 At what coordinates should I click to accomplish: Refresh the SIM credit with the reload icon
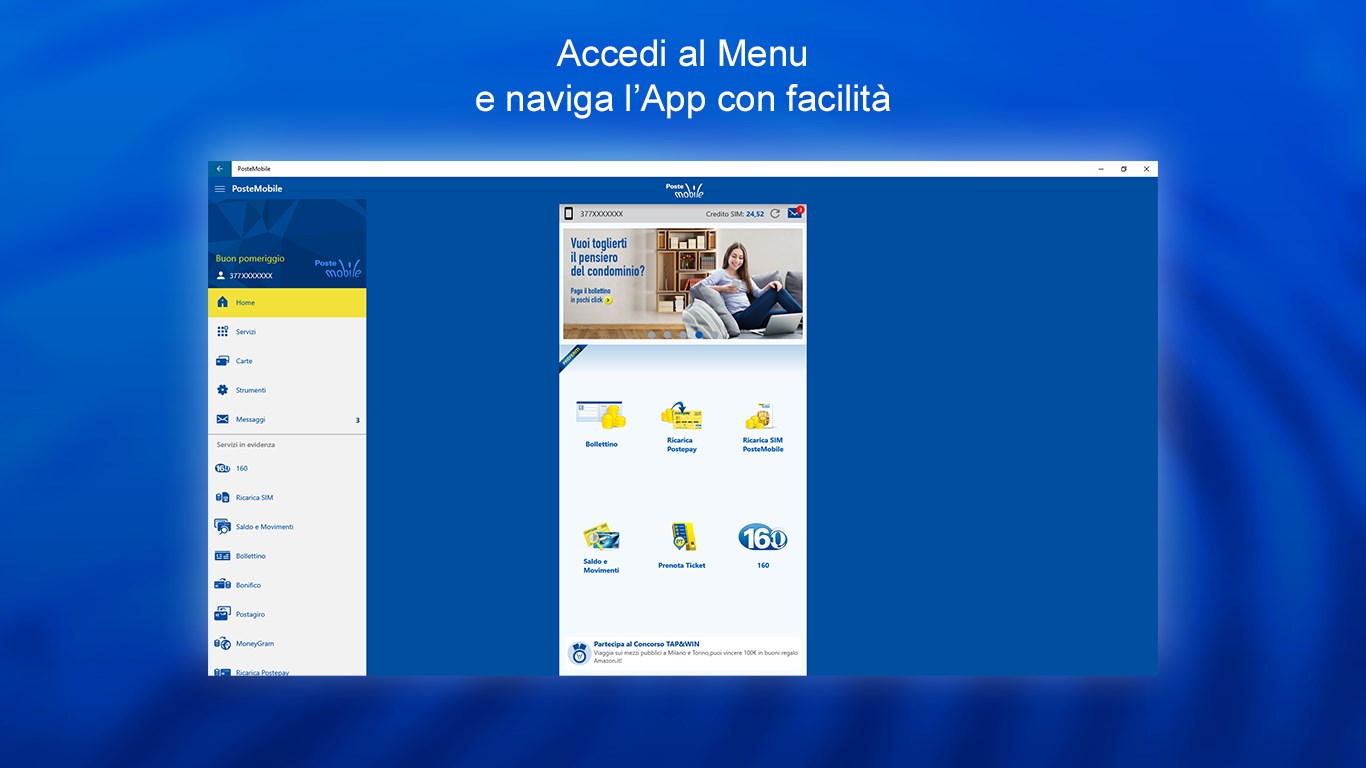[775, 214]
